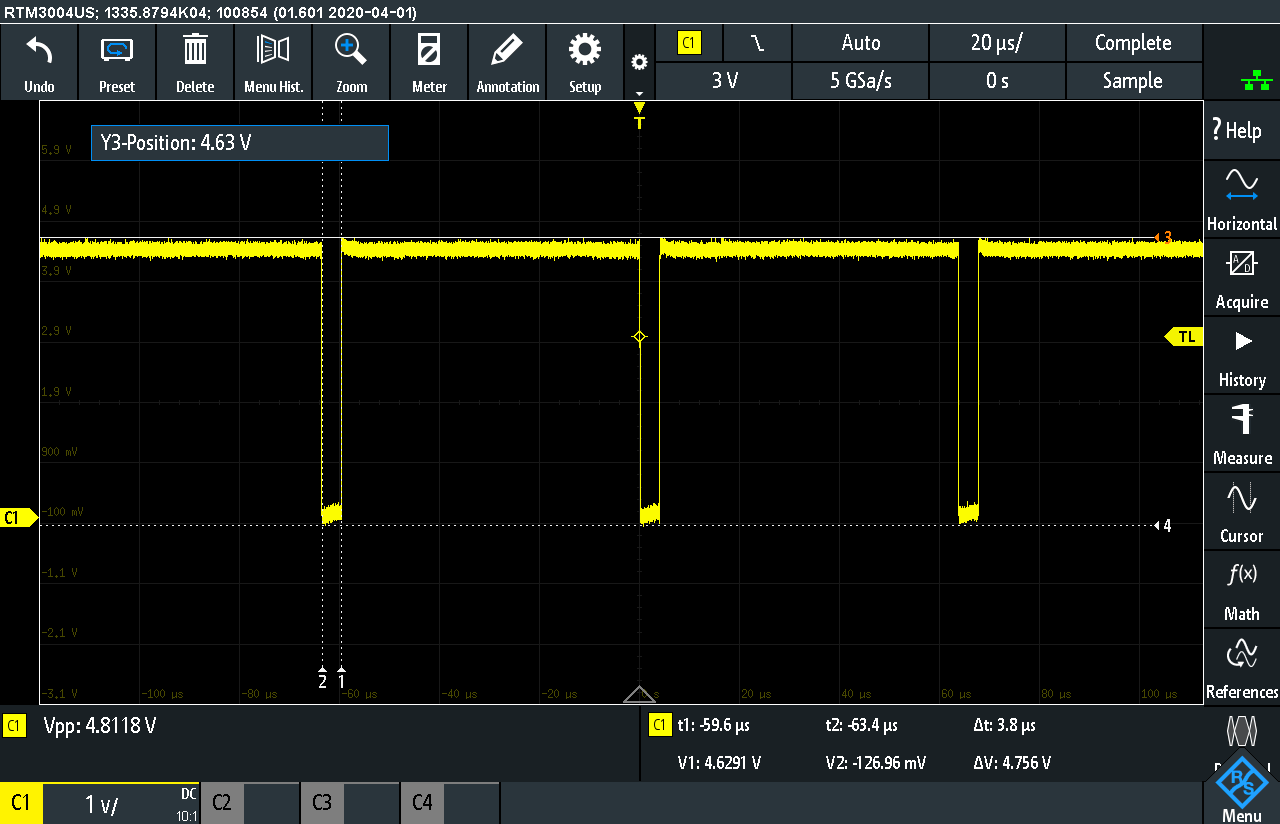Click the falling edge trigger slope icon
1280x824 pixels.
[757, 43]
